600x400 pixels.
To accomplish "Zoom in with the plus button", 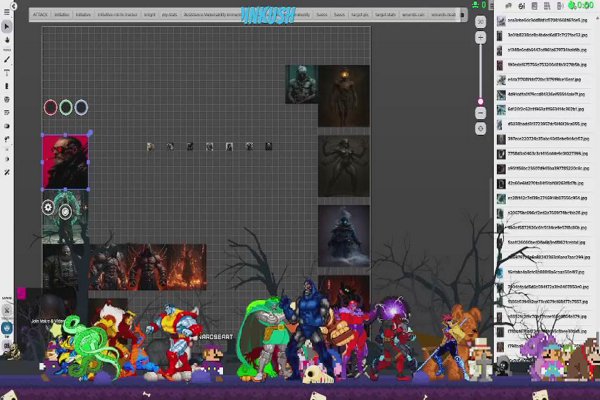I will pyautogui.click(x=481, y=38).
